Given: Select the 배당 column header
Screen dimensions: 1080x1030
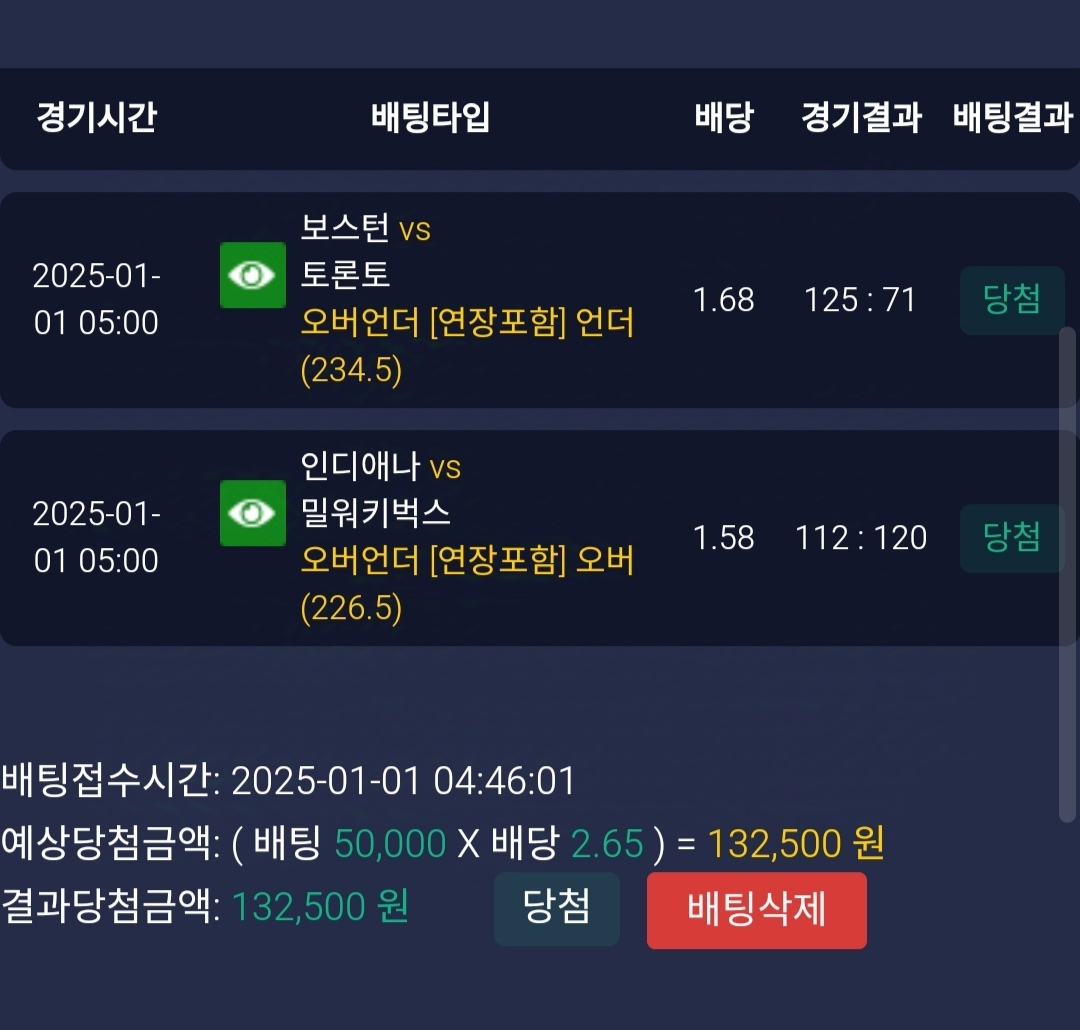Looking at the screenshot, I should 723,118.
